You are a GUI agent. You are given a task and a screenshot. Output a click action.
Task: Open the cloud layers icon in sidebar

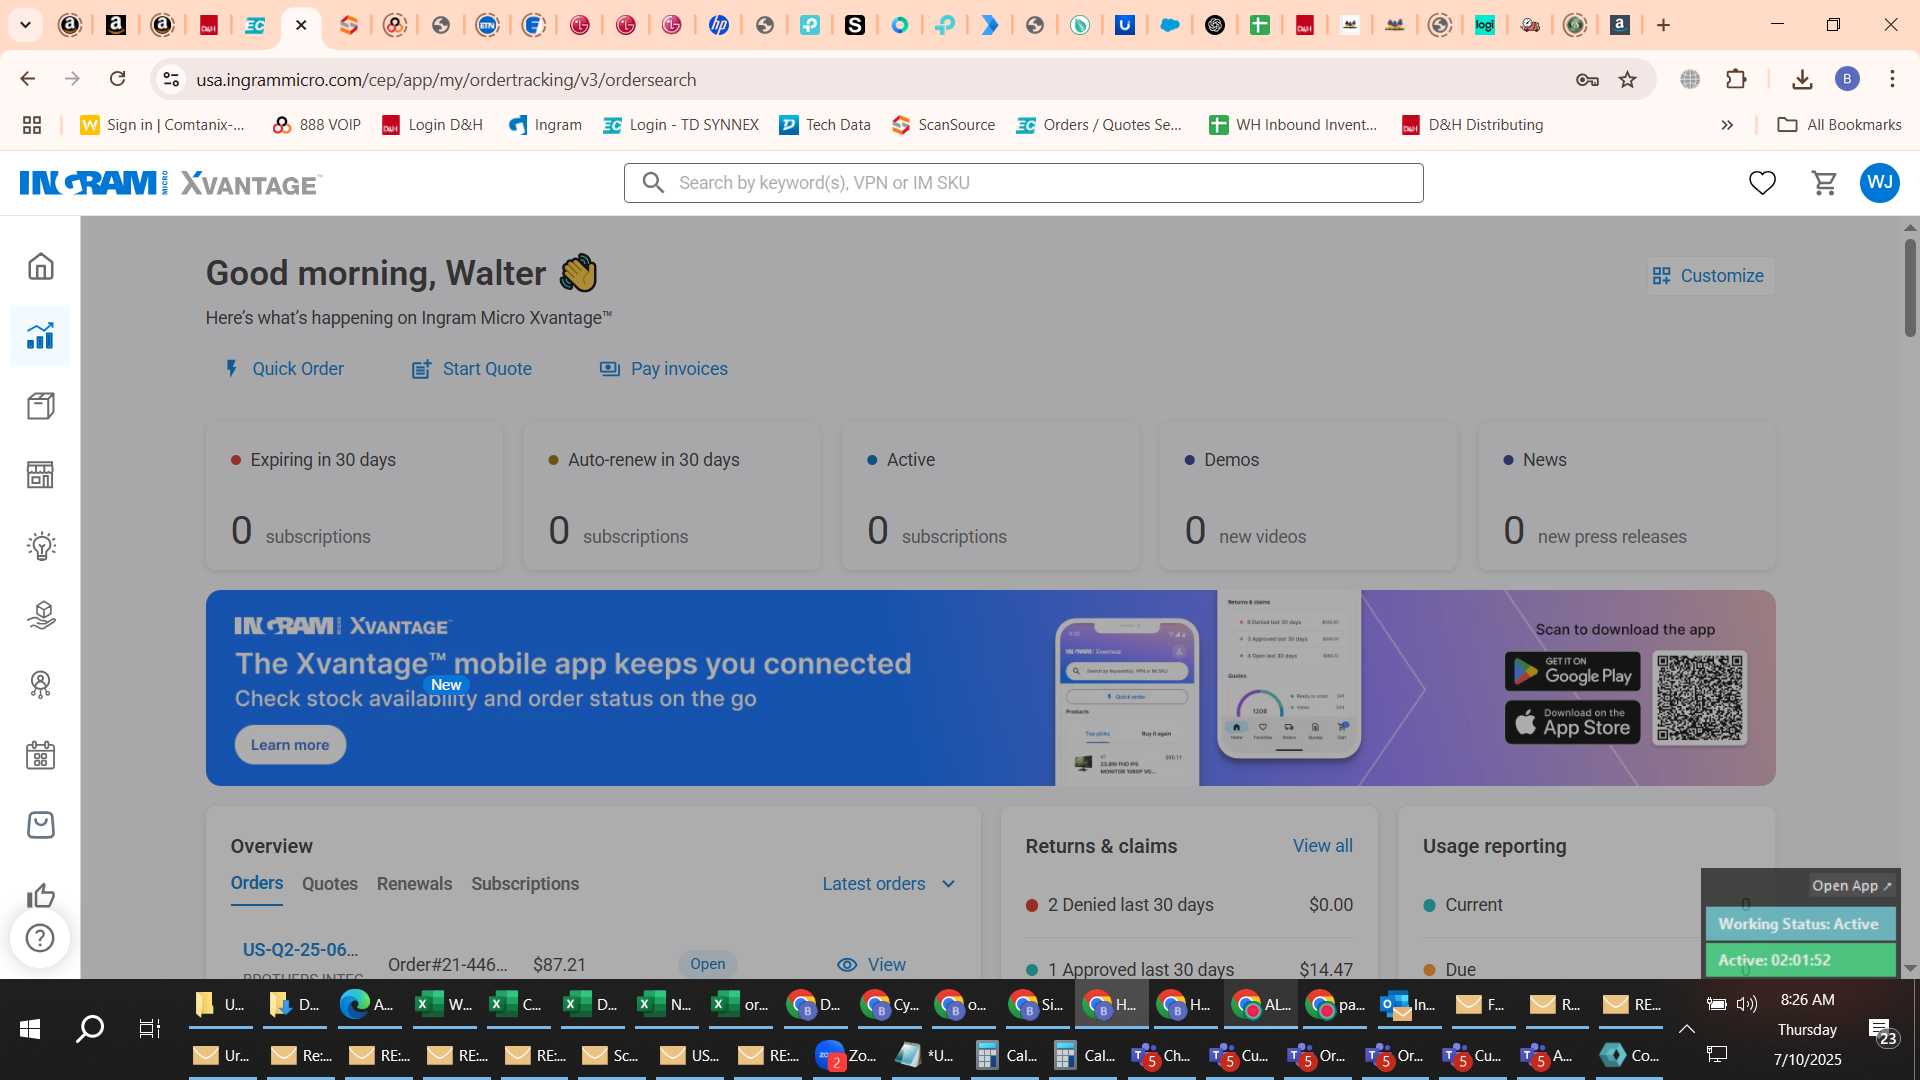point(40,615)
